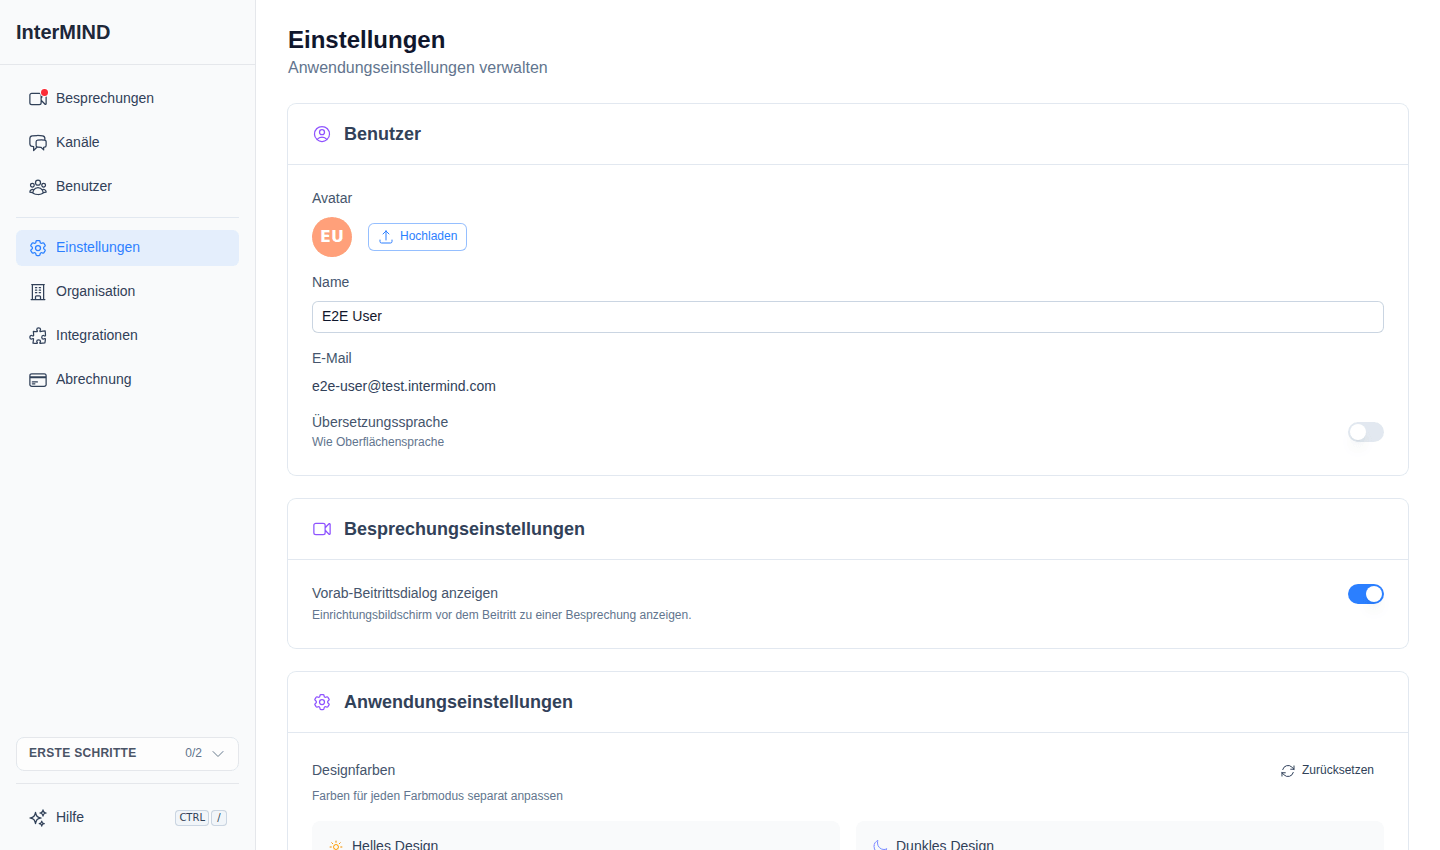Open the Organisation page
Image resolution: width=1440 pixels, height=850 pixels.
point(127,292)
